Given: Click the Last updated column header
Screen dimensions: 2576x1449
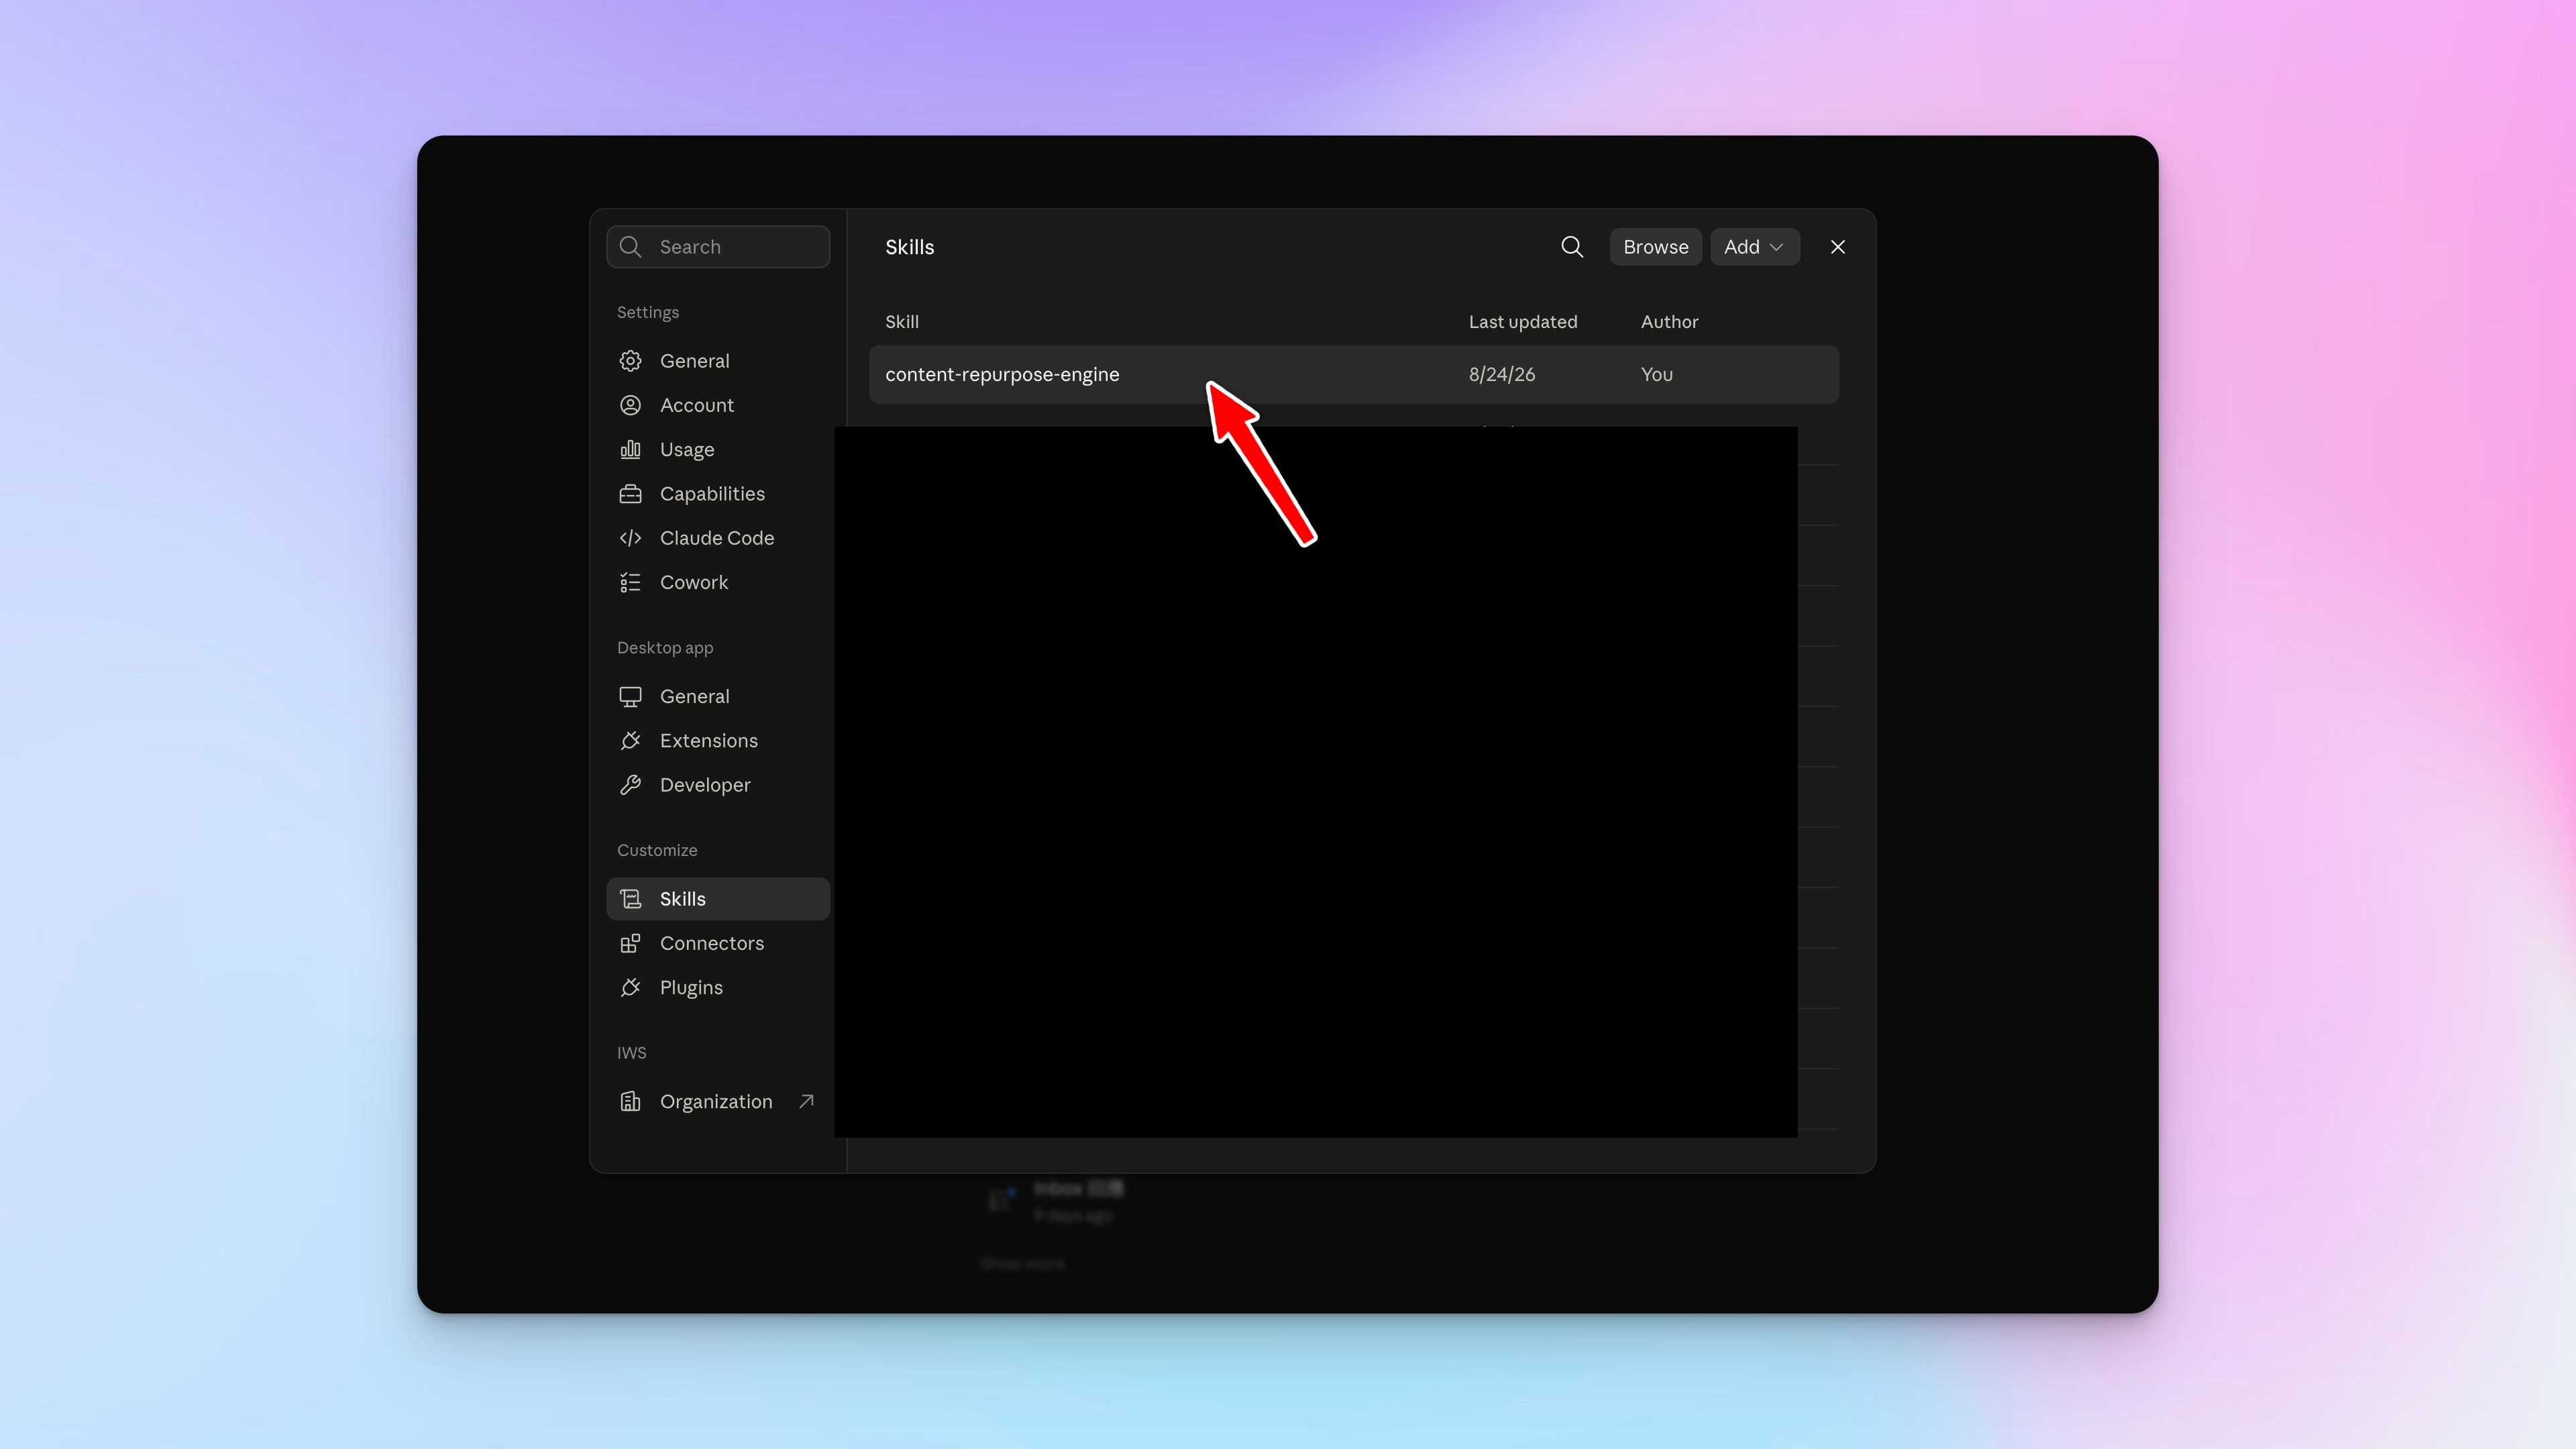Looking at the screenshot, I should click(x=1523, y=322).
